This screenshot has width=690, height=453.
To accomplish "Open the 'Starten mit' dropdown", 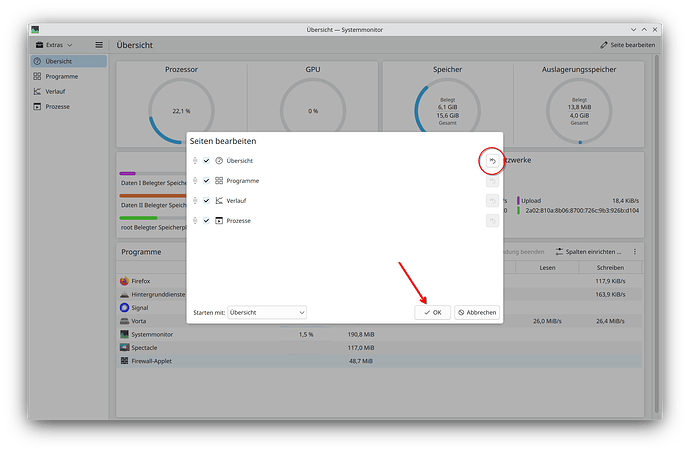I will click(267, 312).
